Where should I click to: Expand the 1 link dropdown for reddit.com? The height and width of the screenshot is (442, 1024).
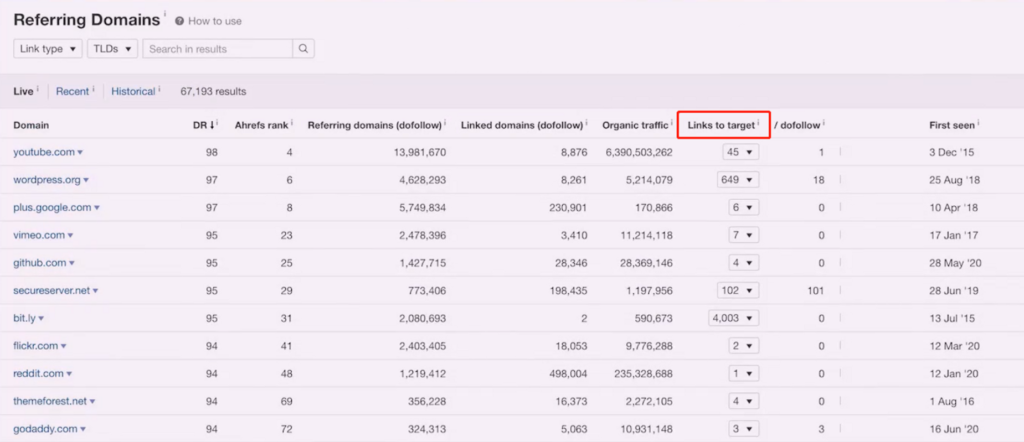[744, 373]
